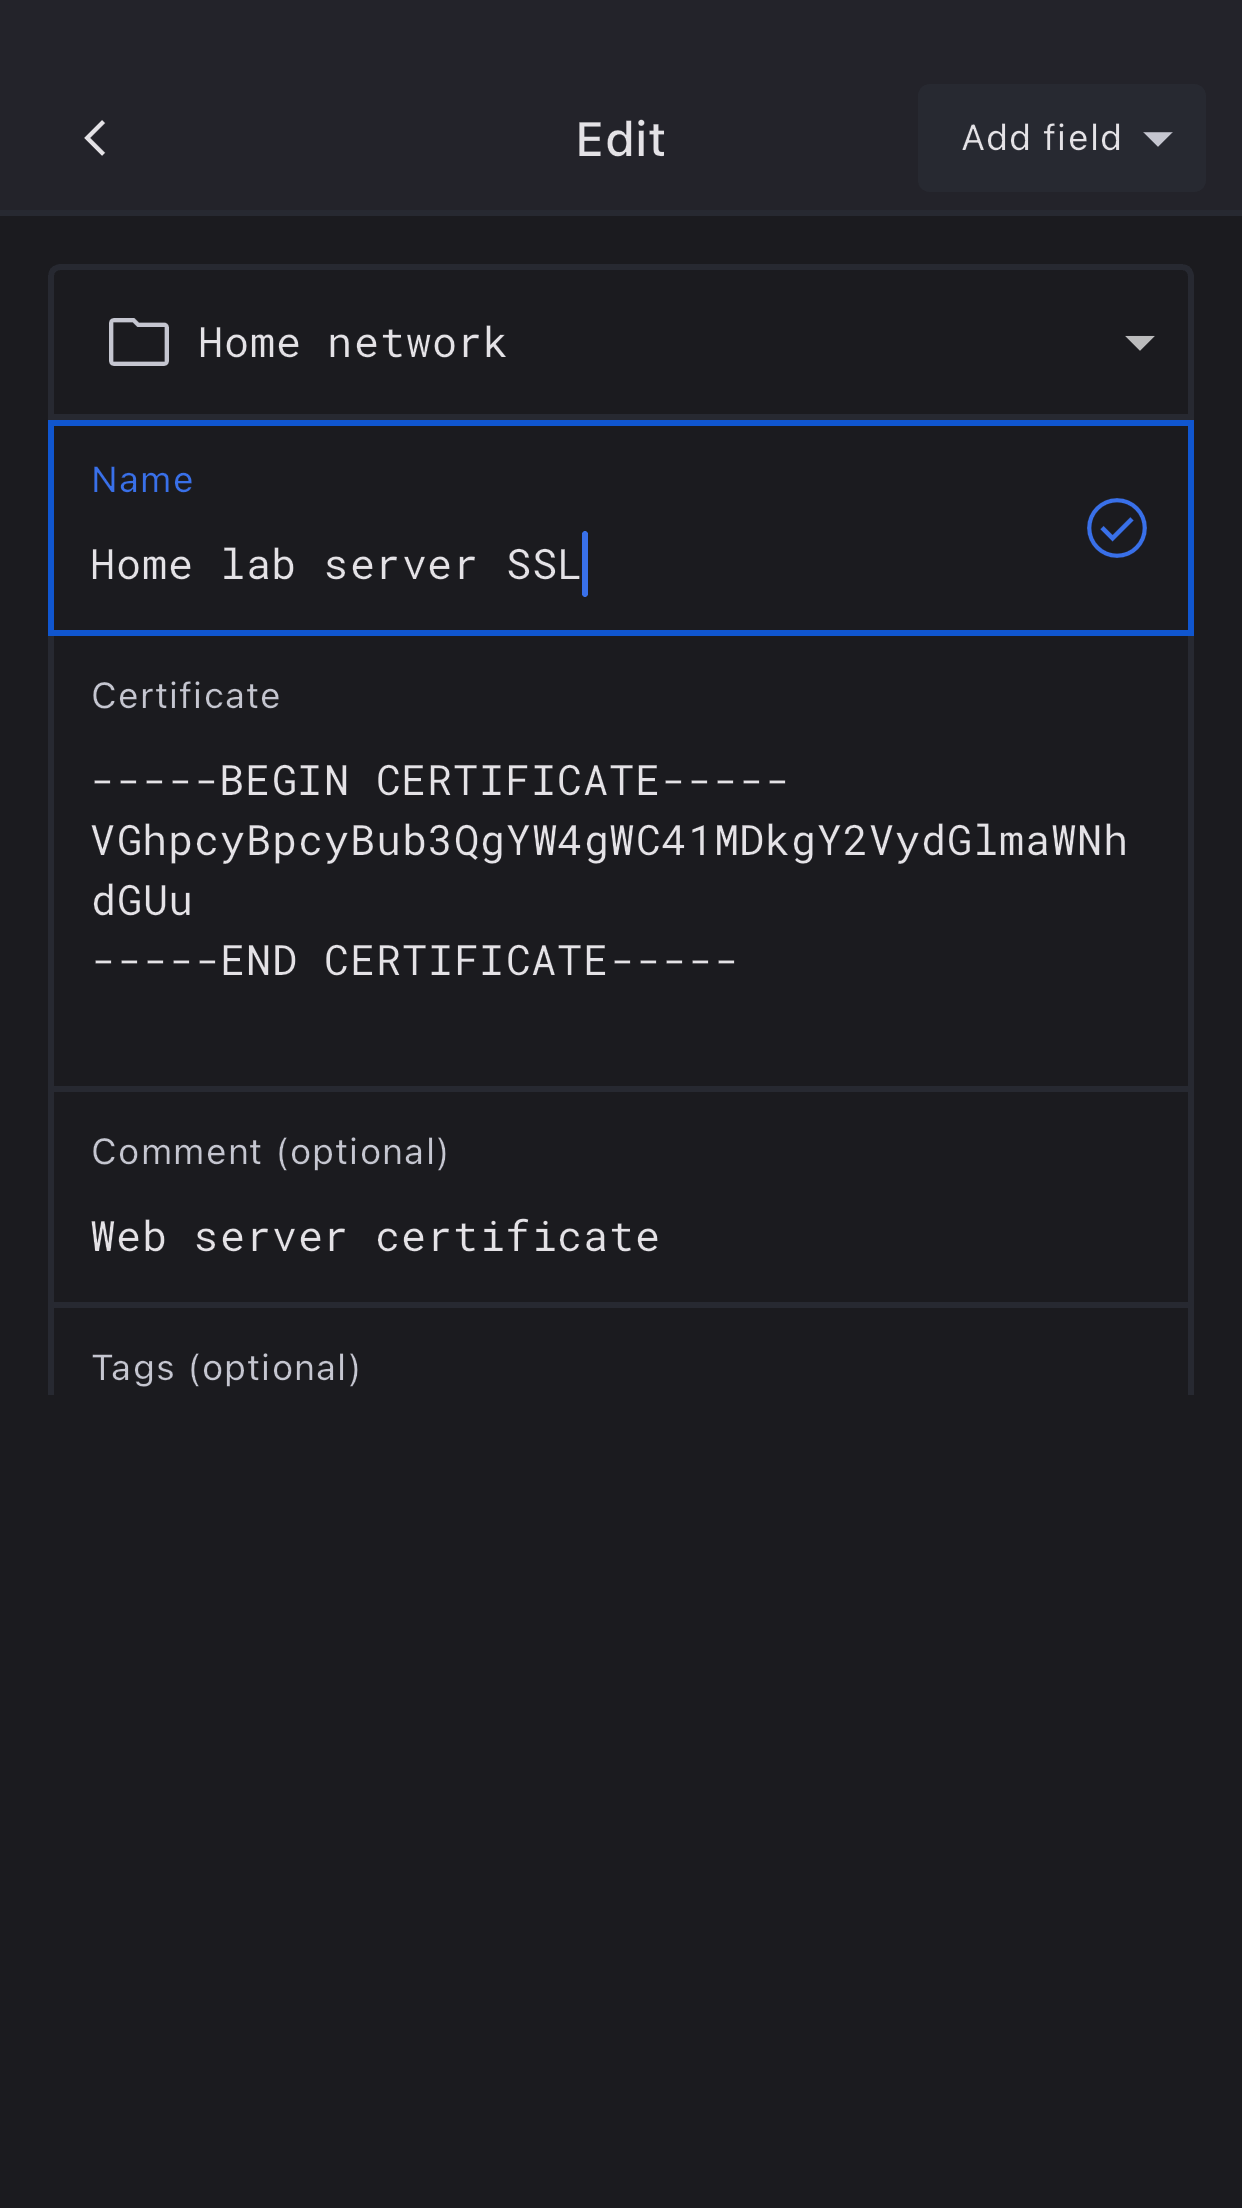
Task: Place cursor on END CERTIFICATE line
Action: (414, 961)
